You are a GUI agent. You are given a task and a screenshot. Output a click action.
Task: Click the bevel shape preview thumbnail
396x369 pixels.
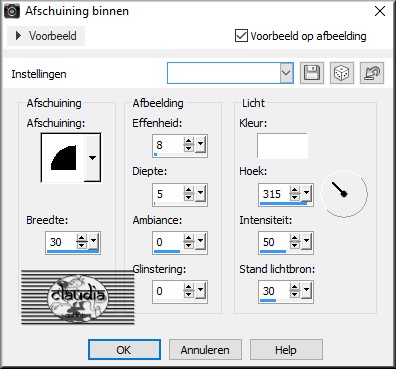click(x=63, y=158)
